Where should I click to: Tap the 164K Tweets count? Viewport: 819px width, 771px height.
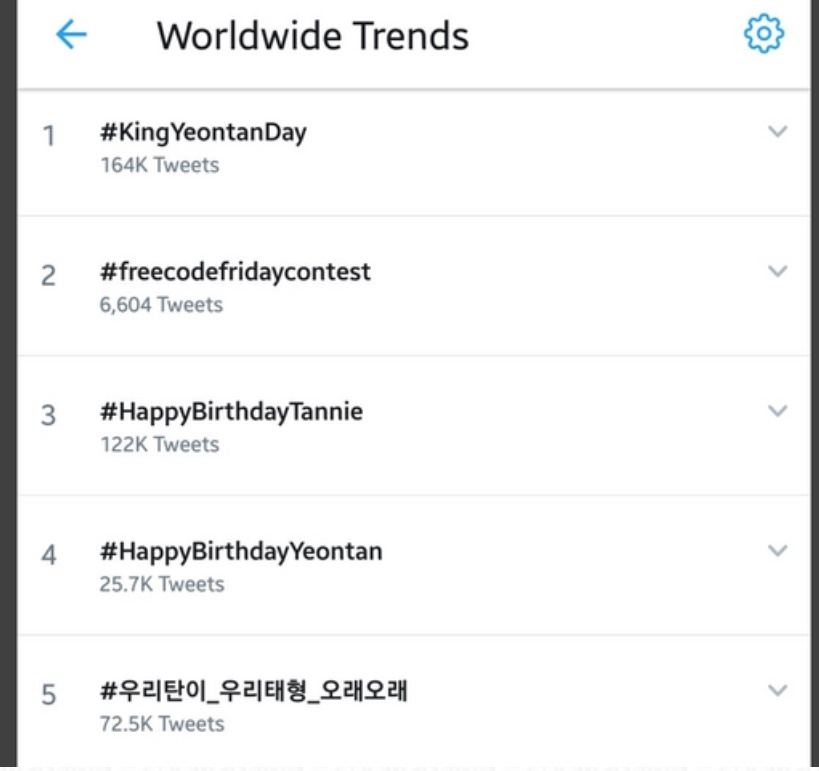160,165
